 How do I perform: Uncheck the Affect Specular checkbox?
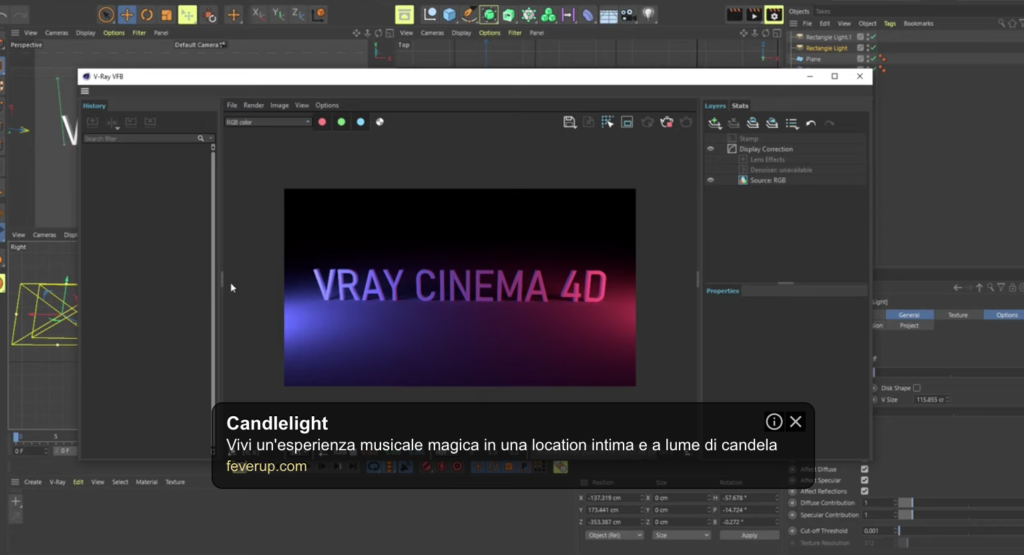865,480
